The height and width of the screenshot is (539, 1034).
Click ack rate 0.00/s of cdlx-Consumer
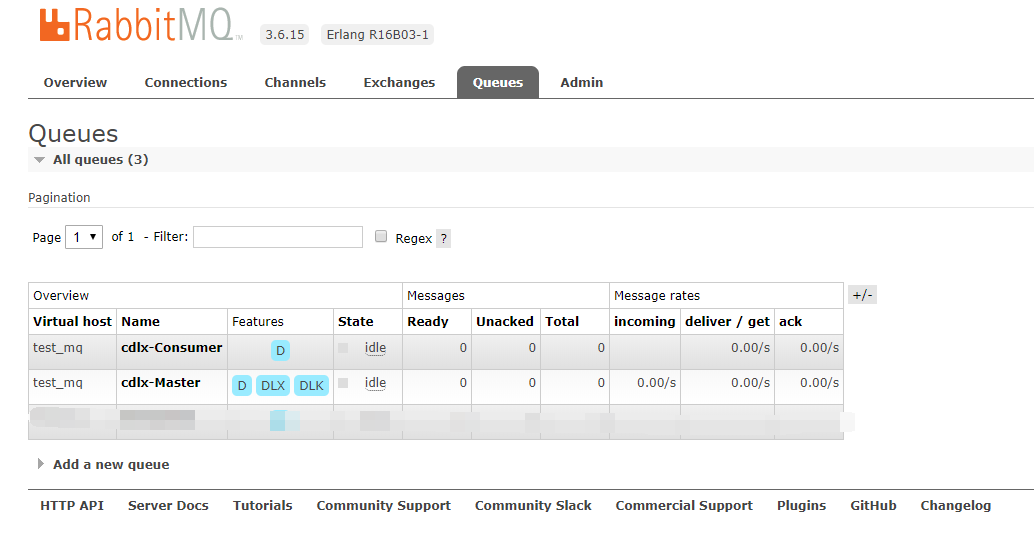tap(820, 348)
